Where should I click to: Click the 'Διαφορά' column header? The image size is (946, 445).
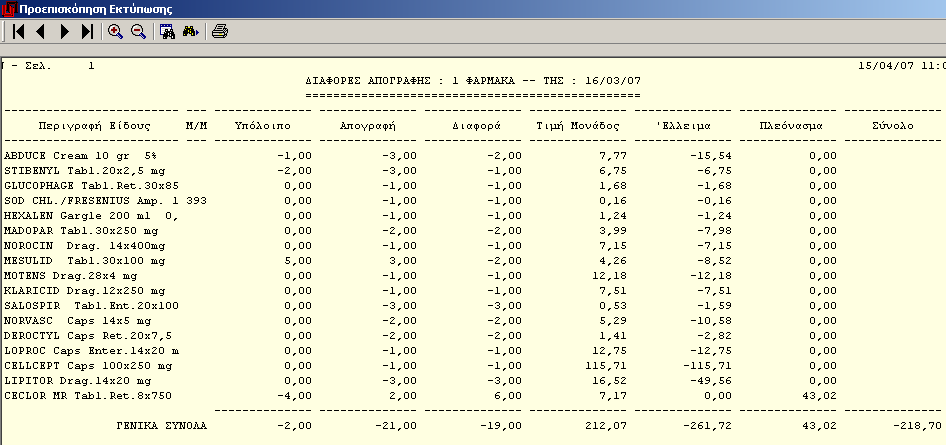[x=477, y=126]
